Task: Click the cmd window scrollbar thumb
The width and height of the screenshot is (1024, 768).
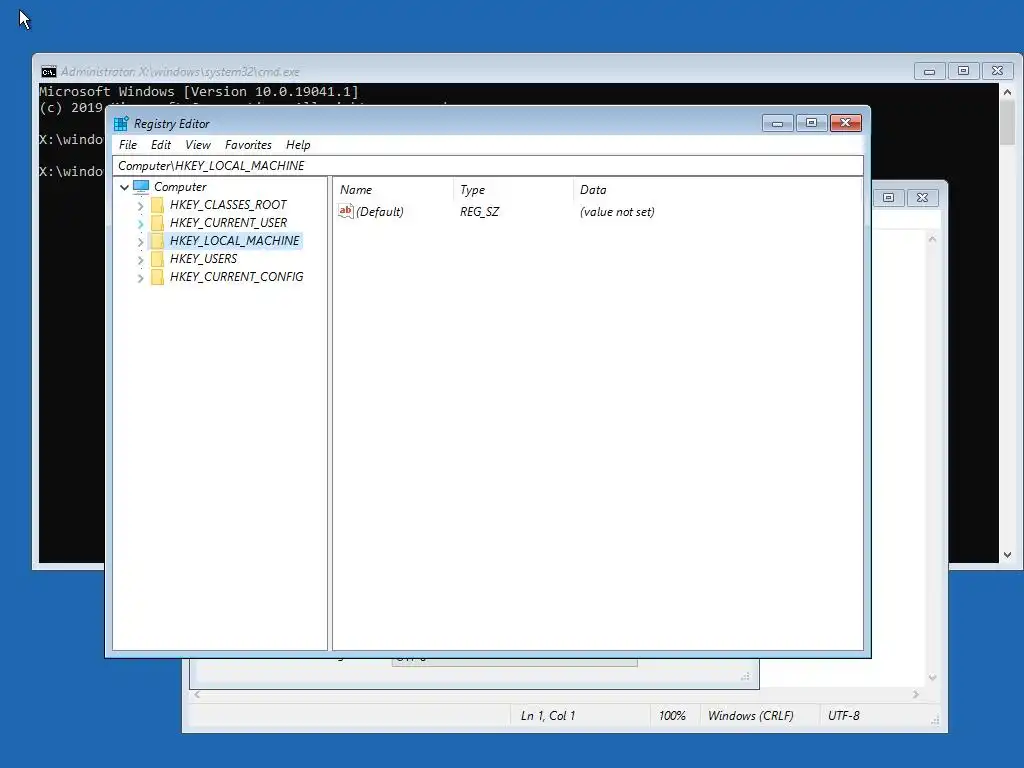Action: point(1008,123)
